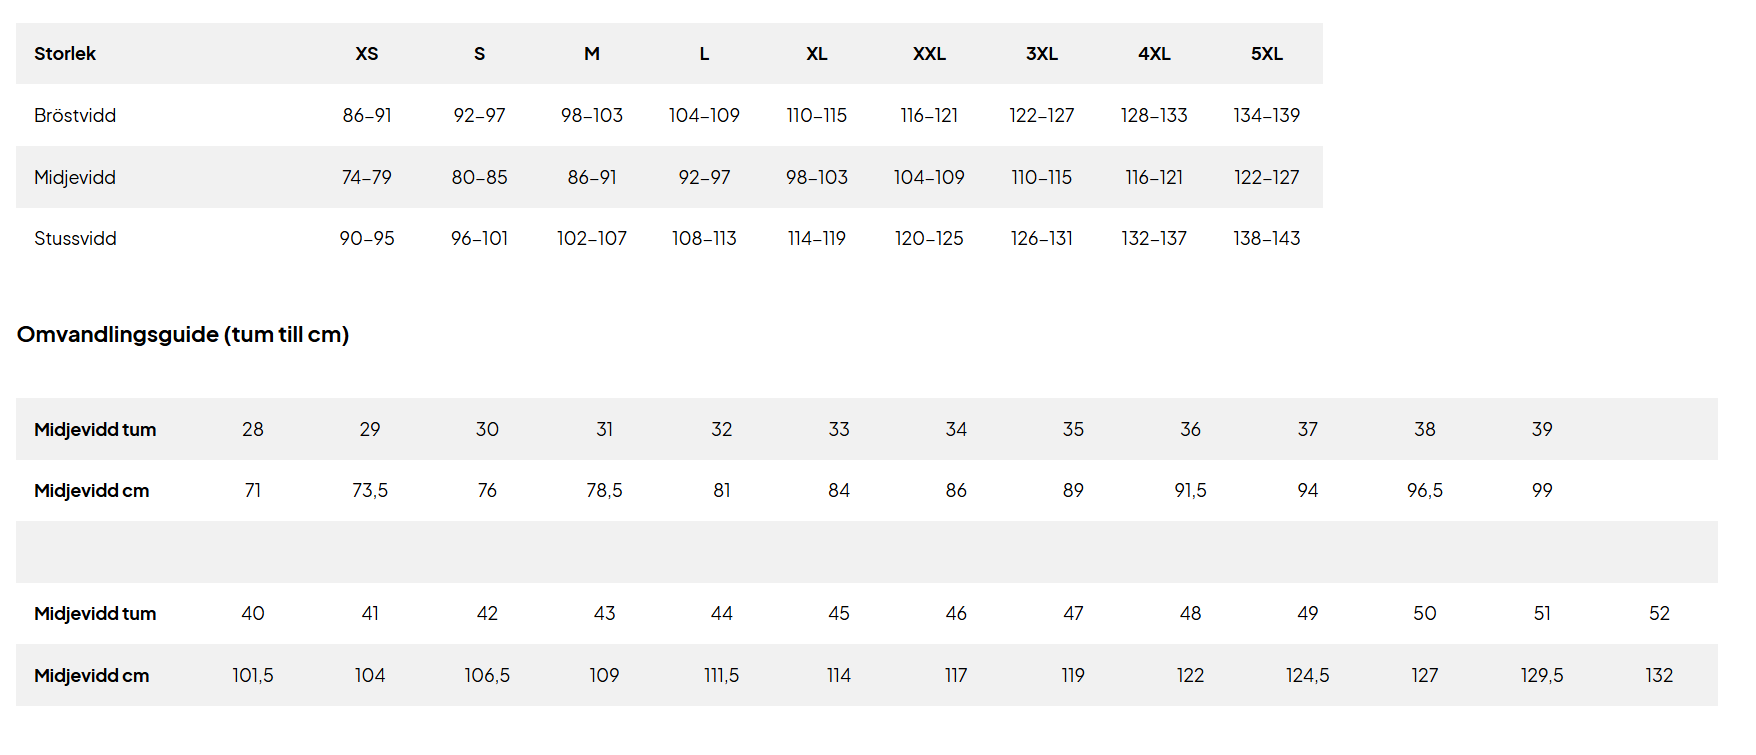Click the 132 cm conversion value
1756x755 pixels.
(1659, 676)
